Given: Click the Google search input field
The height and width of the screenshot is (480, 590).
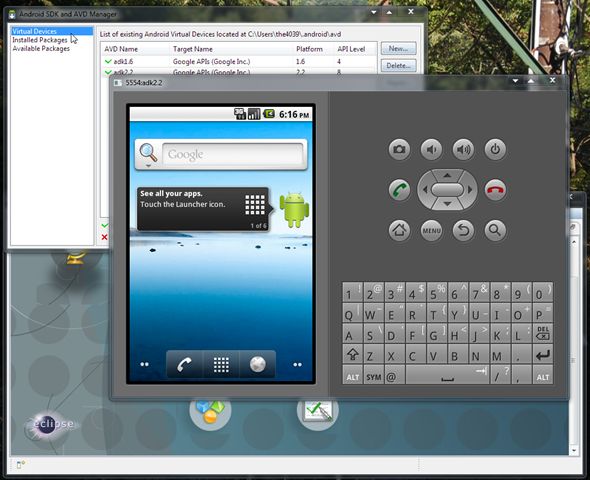Looking at the screenshot, I should tap(233, 154).
